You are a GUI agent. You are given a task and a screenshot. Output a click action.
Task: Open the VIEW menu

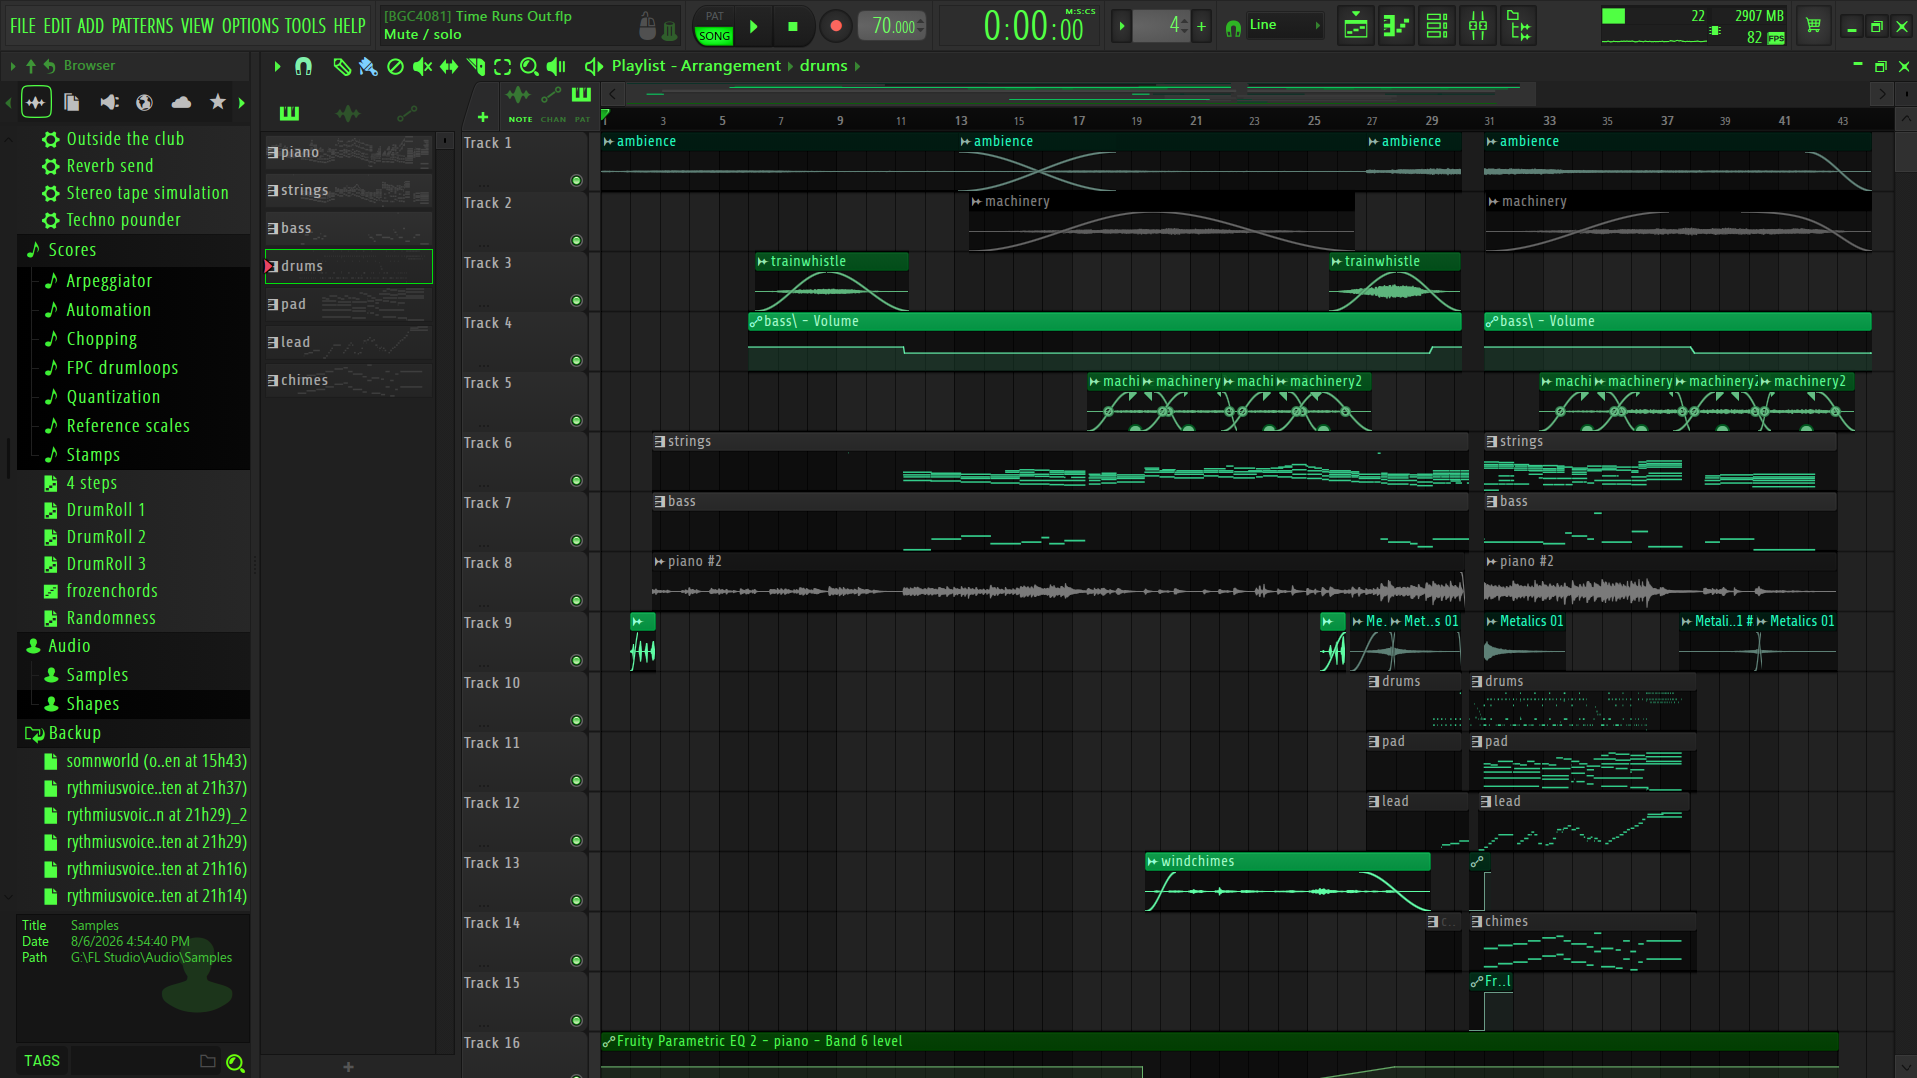point(197,26)
